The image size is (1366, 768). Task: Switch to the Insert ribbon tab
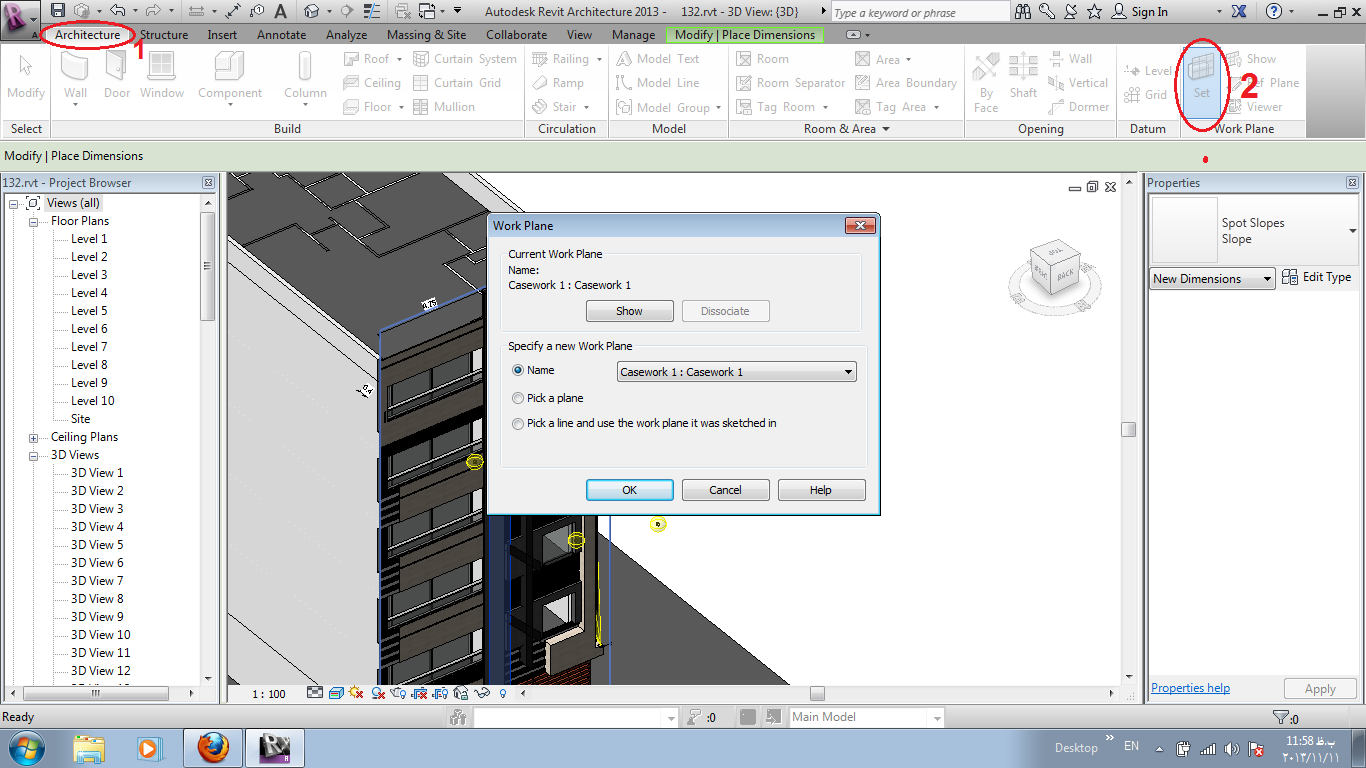coord(222,35)
